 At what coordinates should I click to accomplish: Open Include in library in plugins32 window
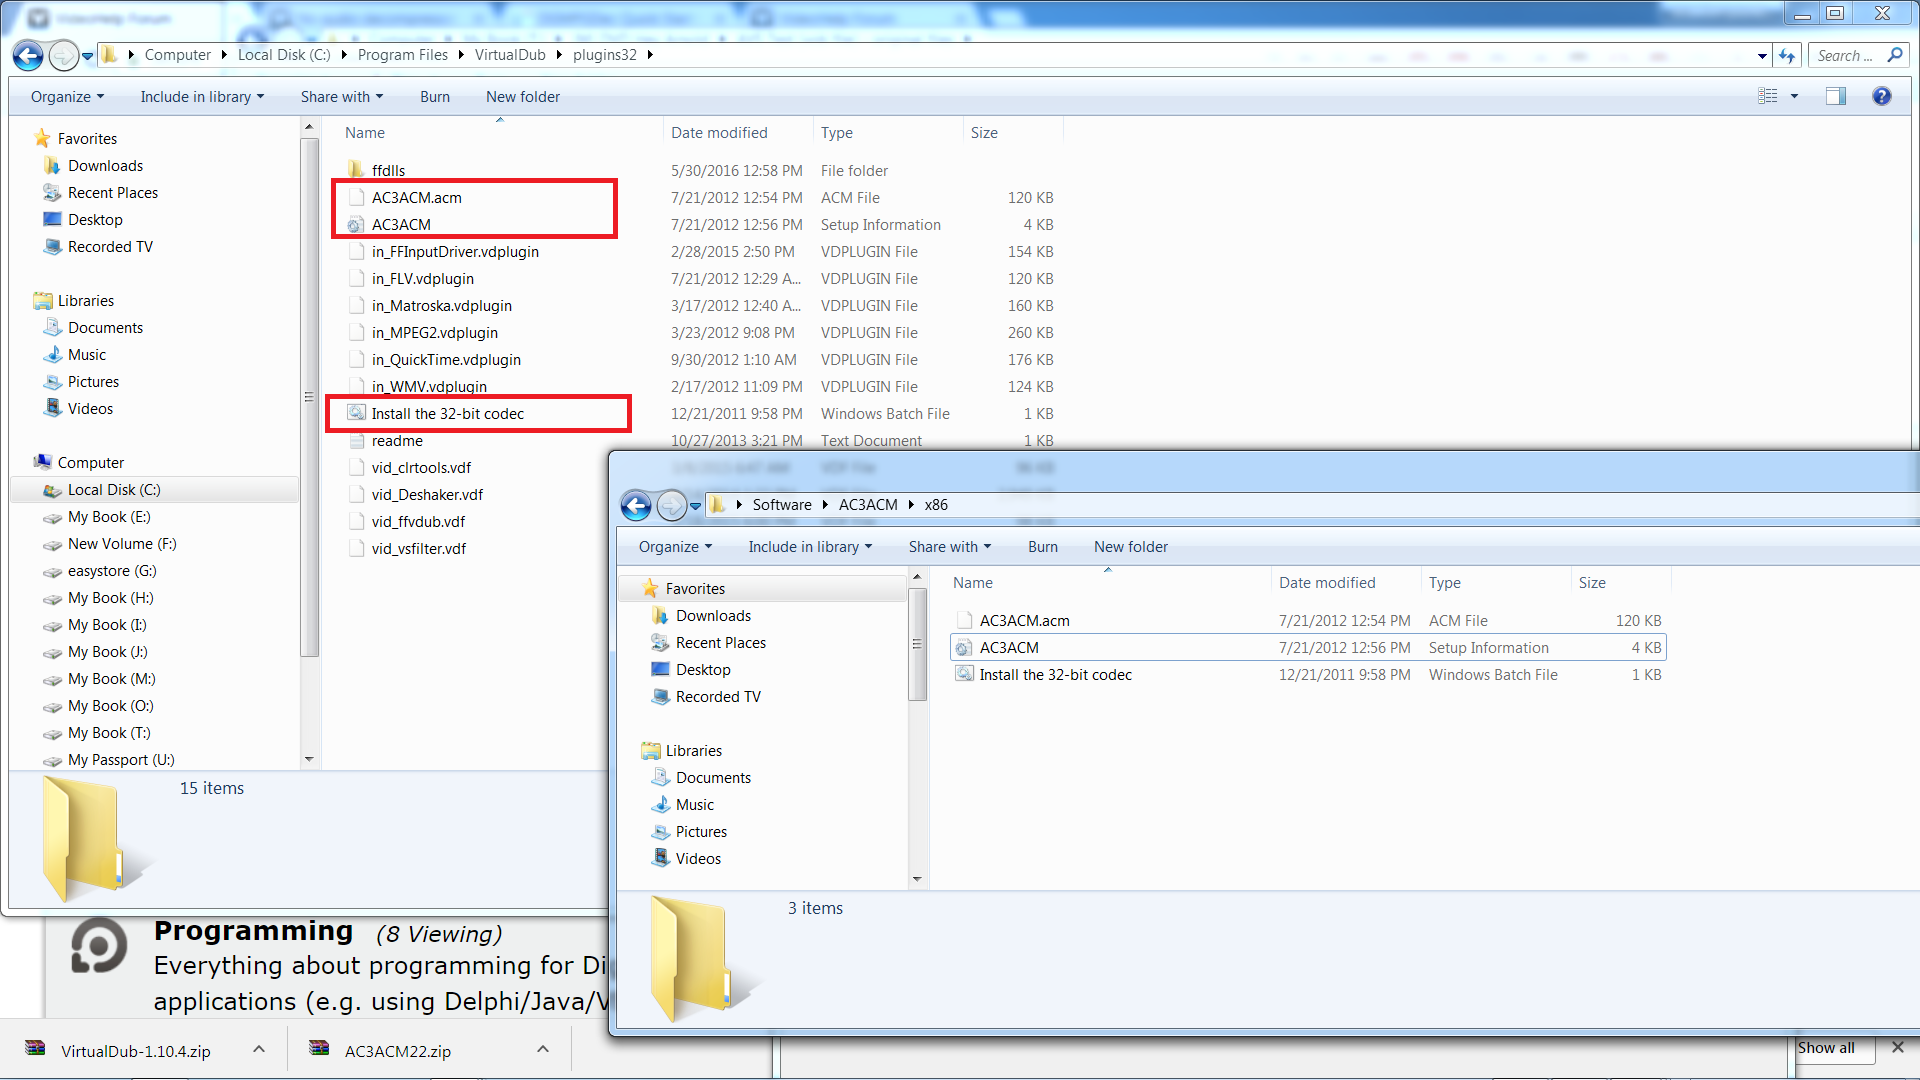[202, 97]
